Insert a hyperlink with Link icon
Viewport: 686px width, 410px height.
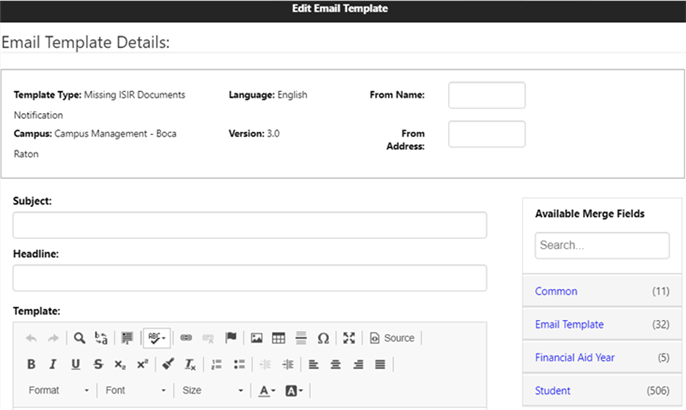point(186,338)
